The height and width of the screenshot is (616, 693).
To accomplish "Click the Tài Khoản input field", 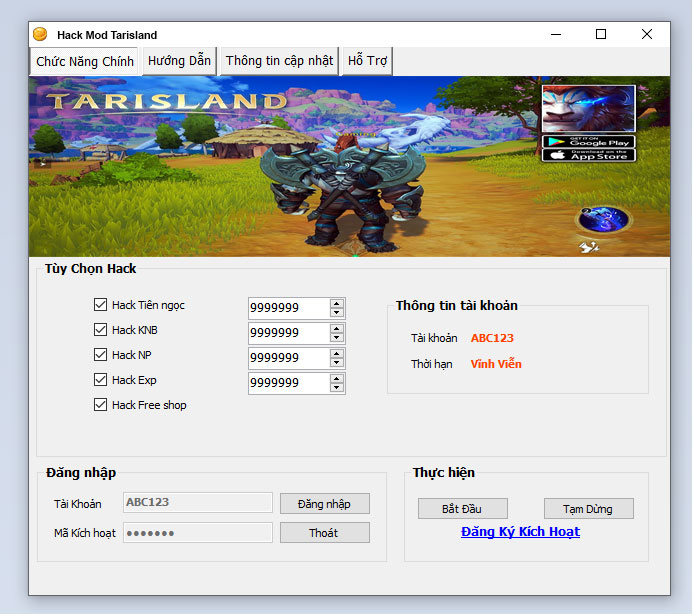I will coord(198,502).
